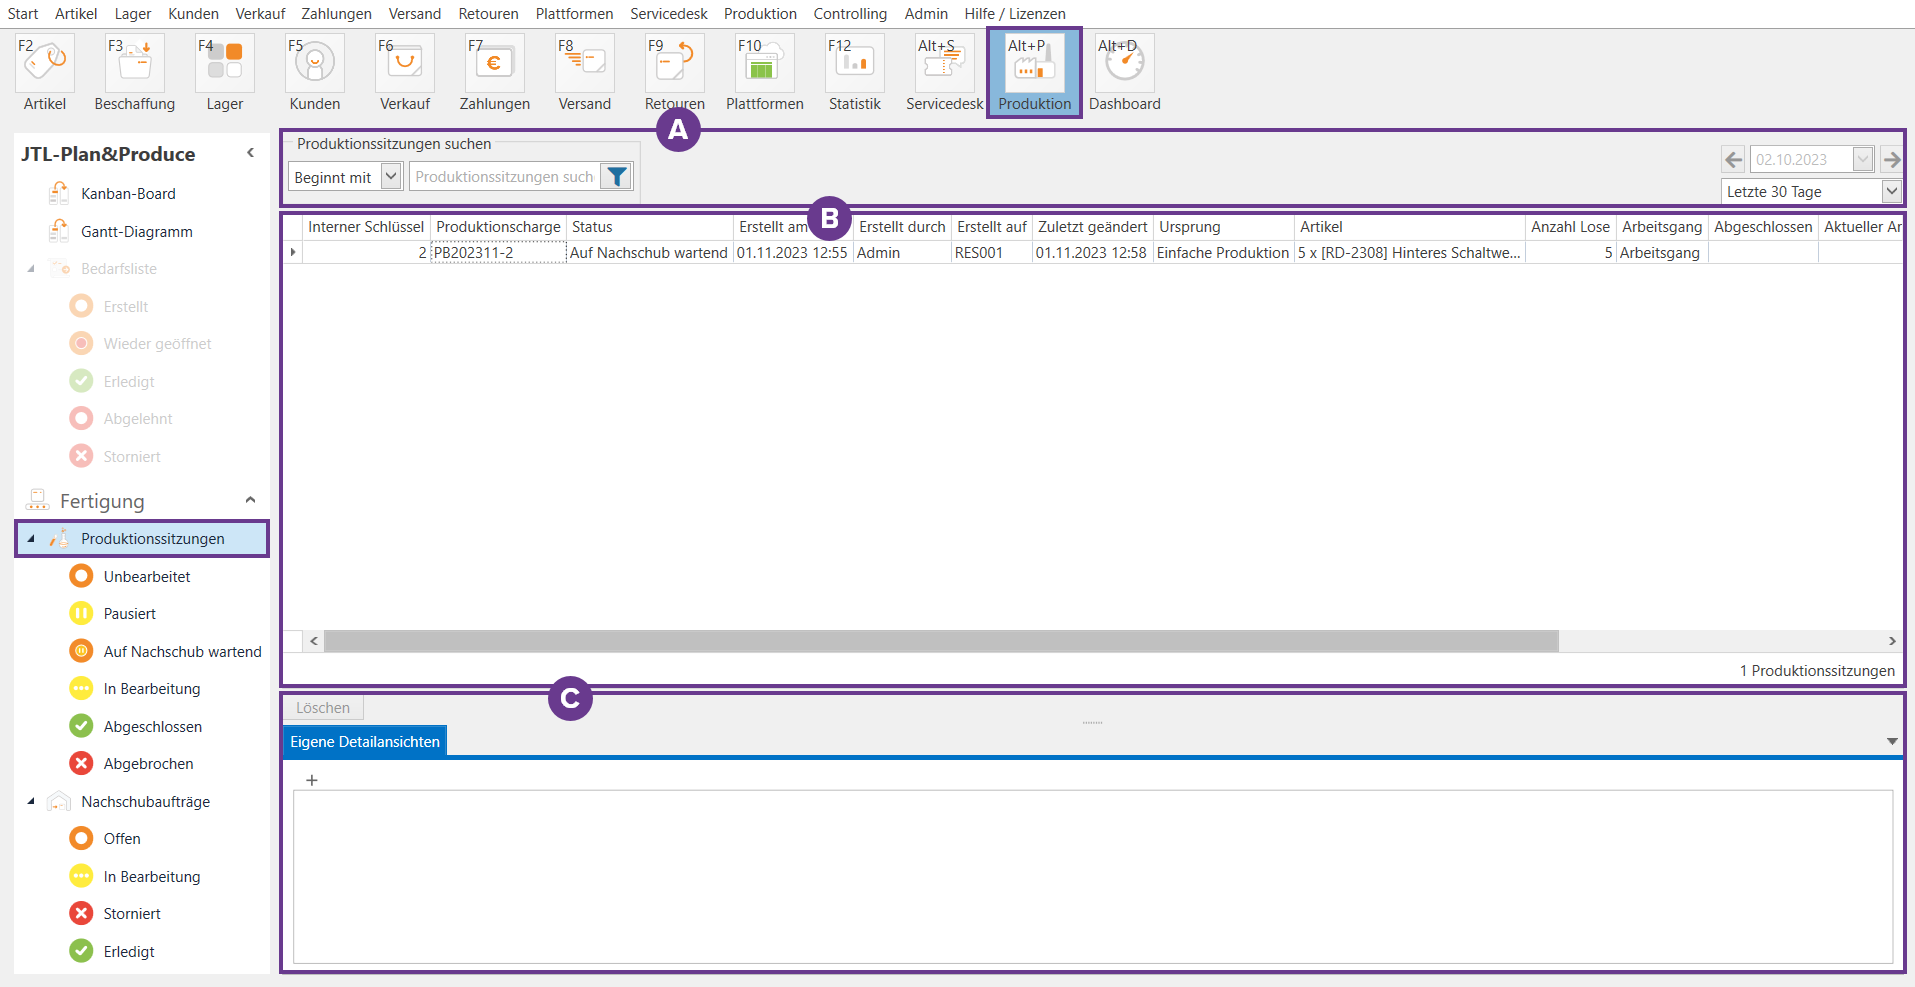Click the Löschen button
The height and width of the screenshot is (987, 1915).
pos(322,708)
